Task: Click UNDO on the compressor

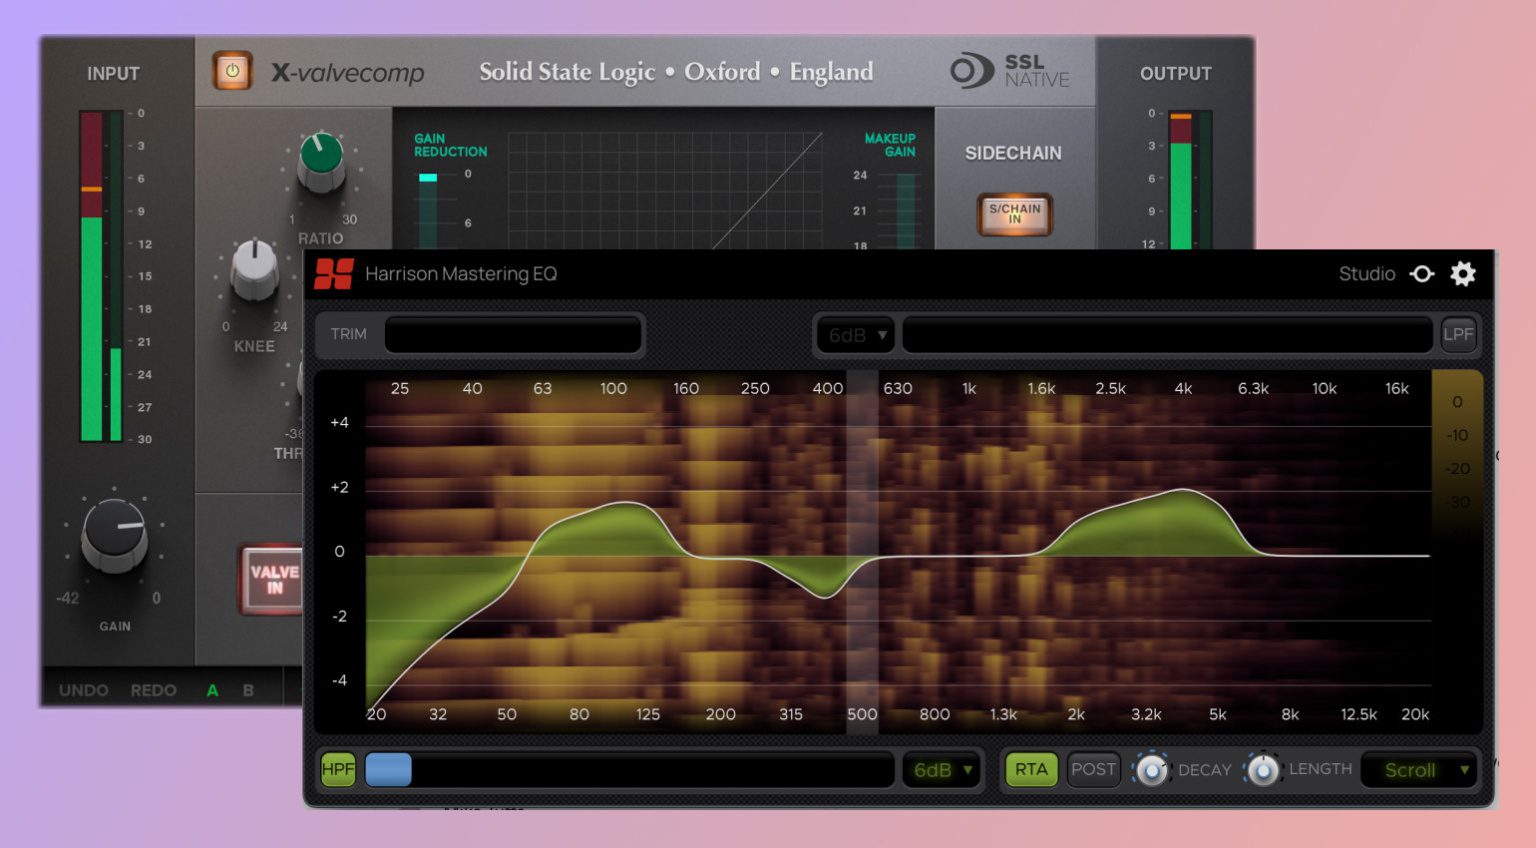Action: click(83, 689)
